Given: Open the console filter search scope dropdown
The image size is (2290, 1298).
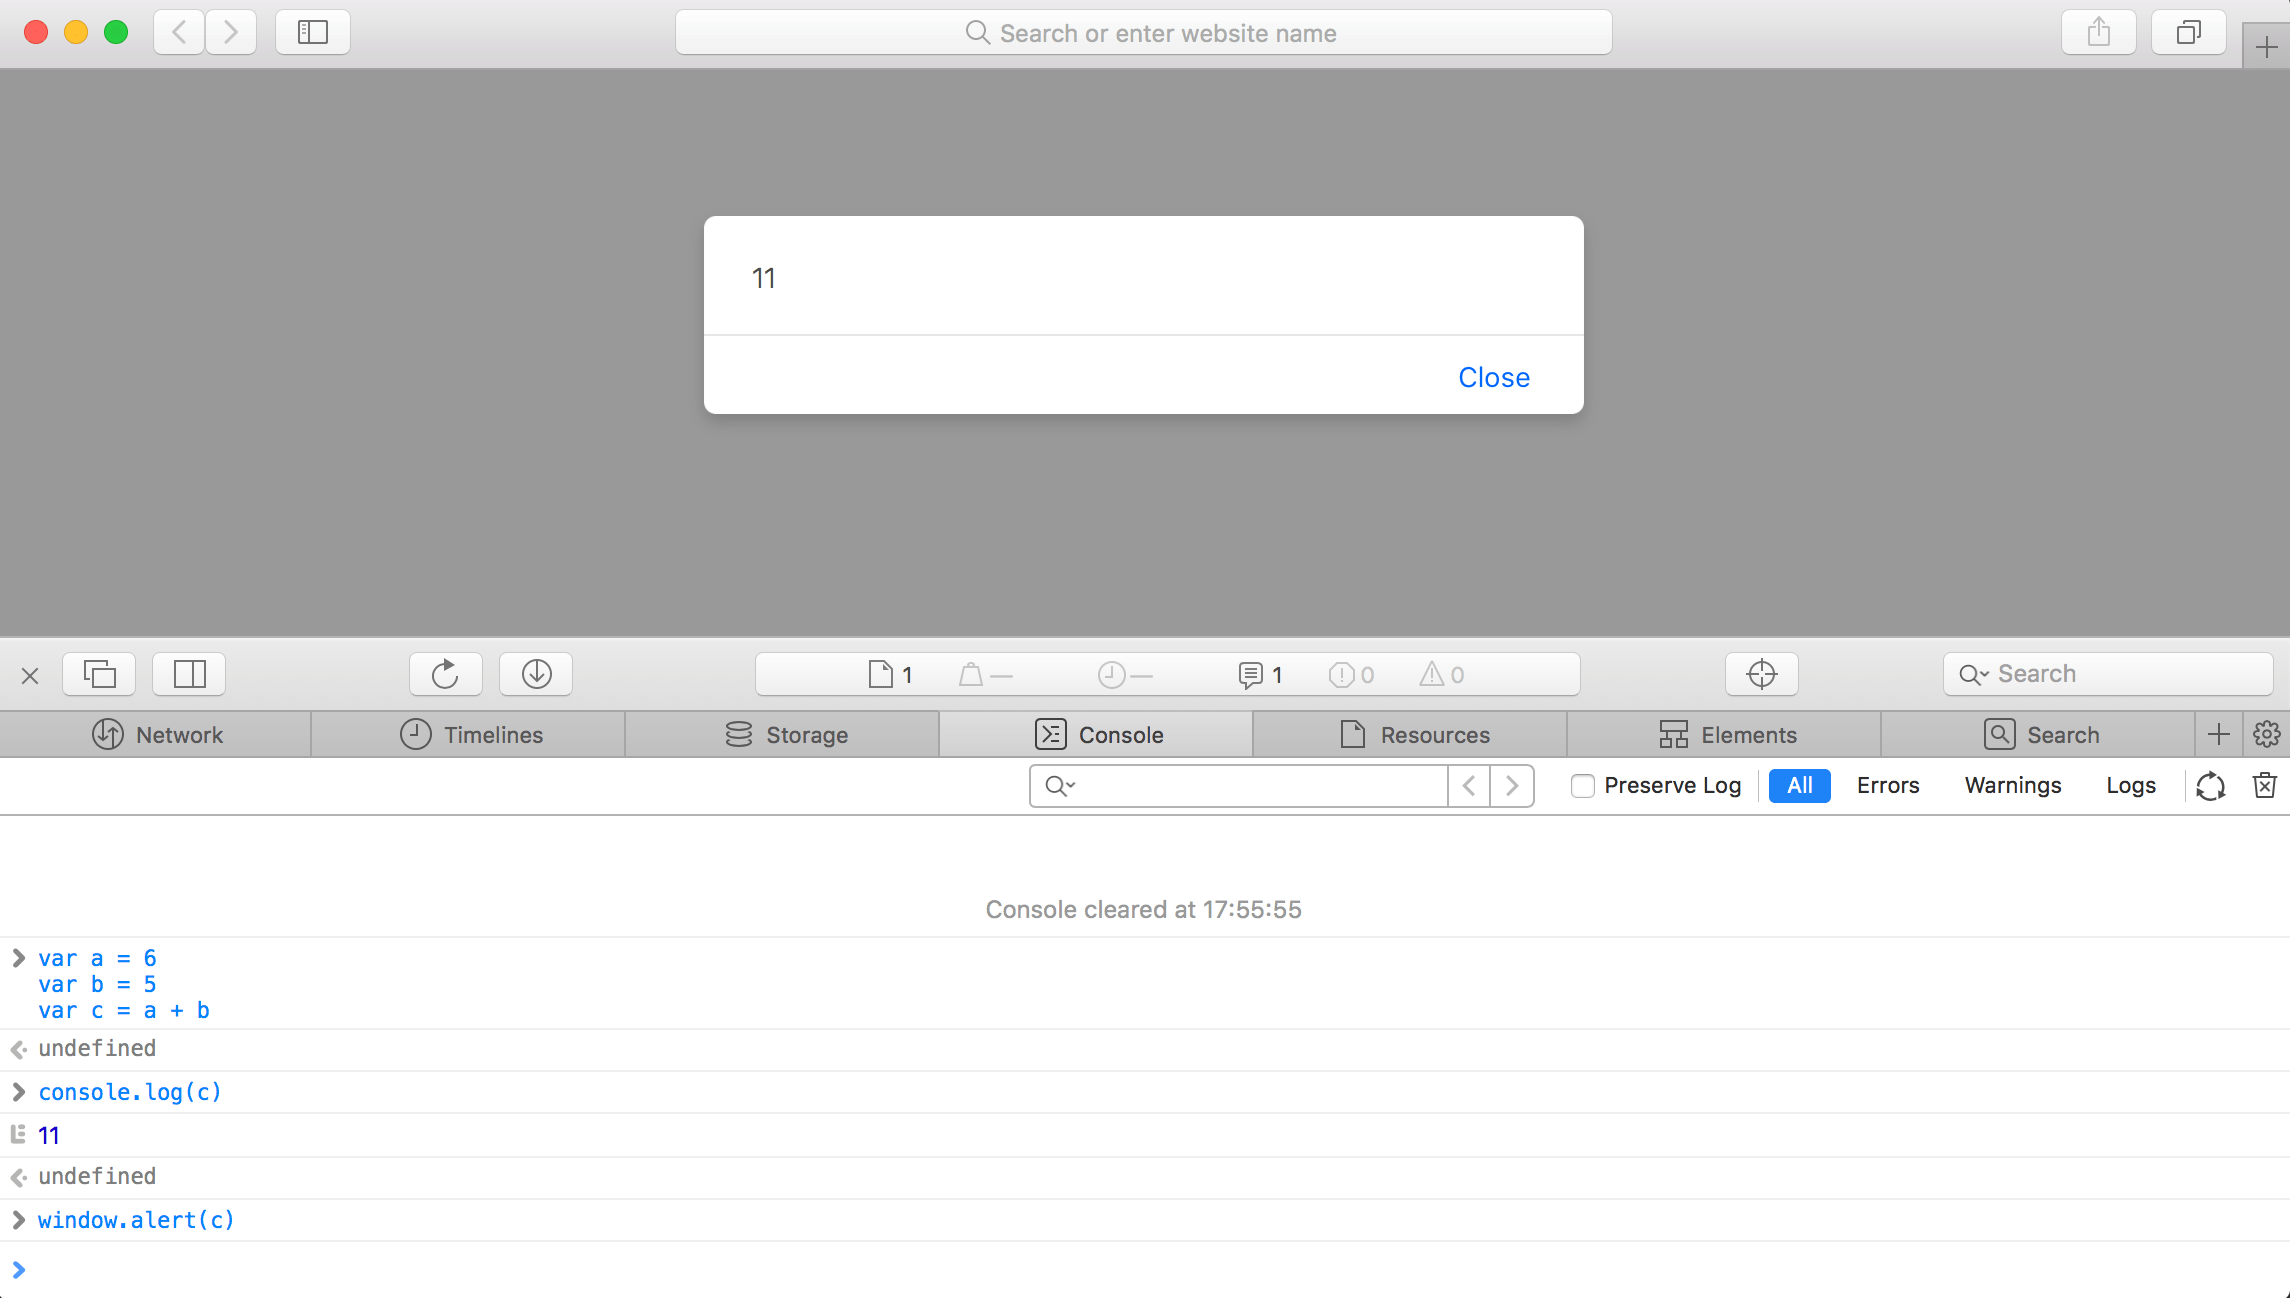Looking at the screenshot, I should coord(1059,786).
